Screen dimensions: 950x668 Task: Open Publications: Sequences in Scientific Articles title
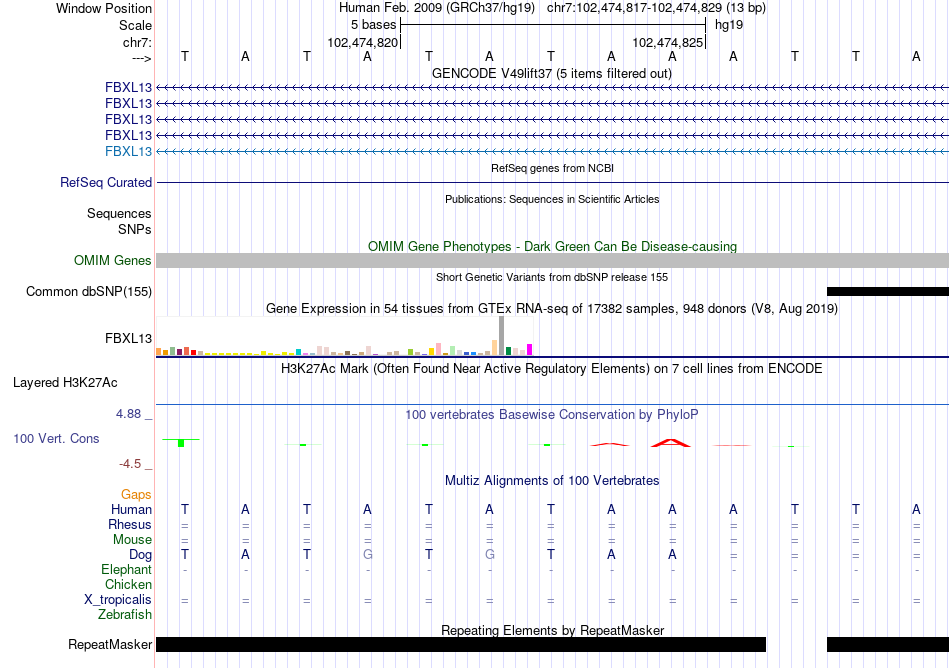[552, 199]
